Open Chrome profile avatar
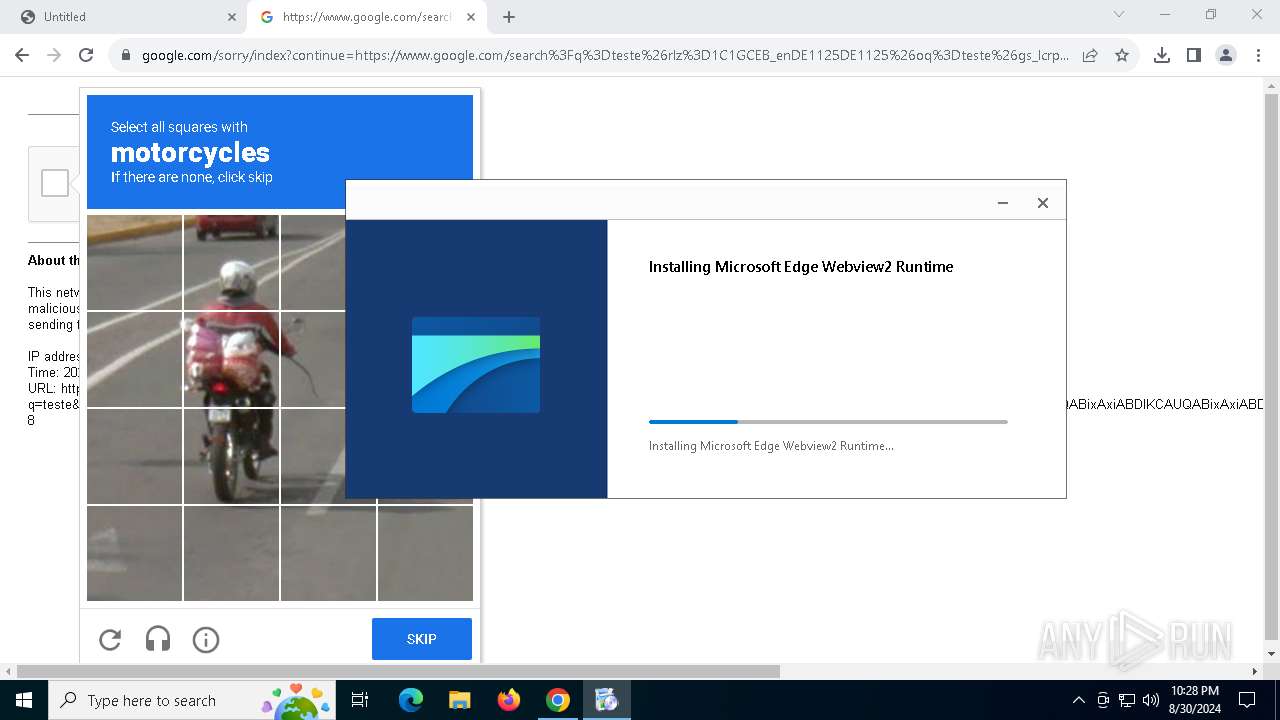The image size is (1280, 720). 1226,55
